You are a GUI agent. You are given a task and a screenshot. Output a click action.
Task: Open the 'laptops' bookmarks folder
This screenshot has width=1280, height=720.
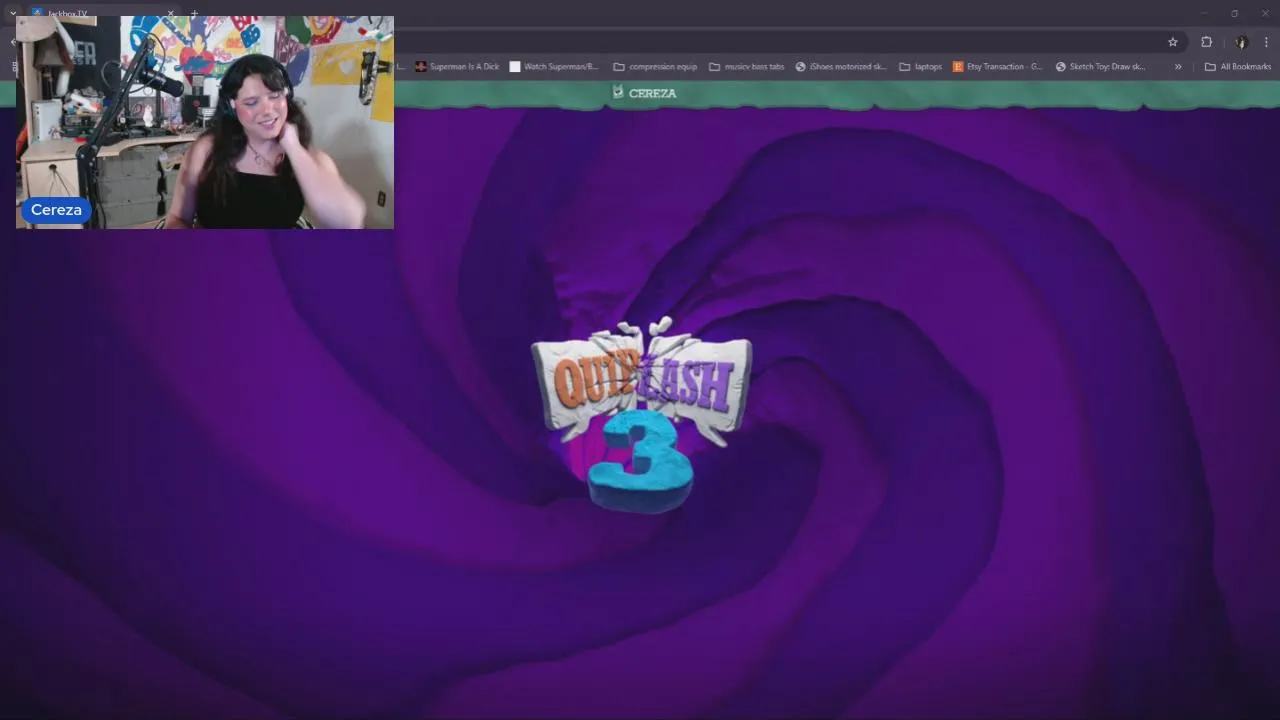[920, 67]
